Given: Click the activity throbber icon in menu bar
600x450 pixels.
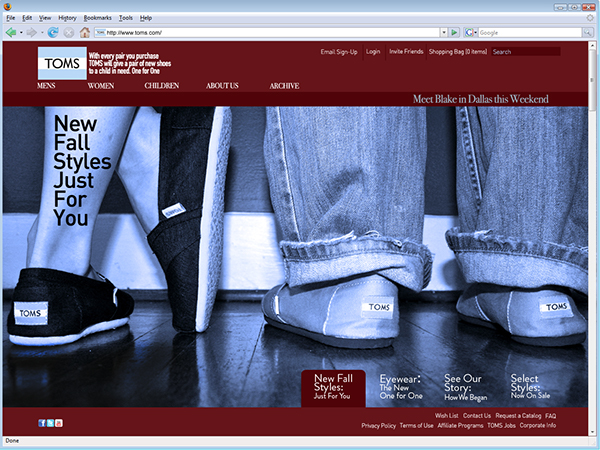Looking at the screenshot, I should [591, 18].
